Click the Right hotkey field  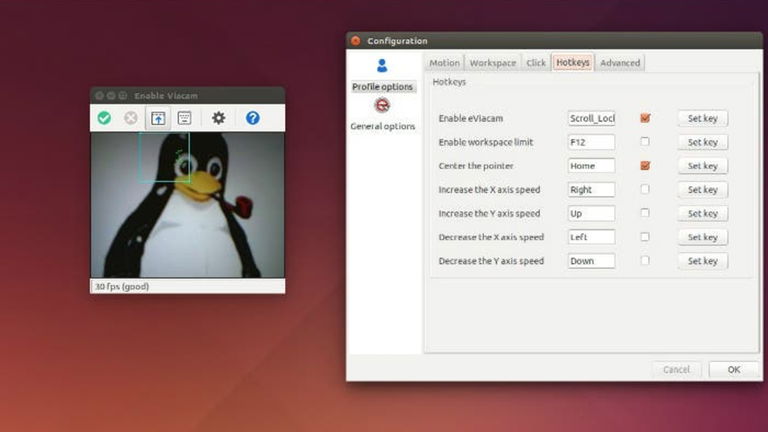[591, 190]
